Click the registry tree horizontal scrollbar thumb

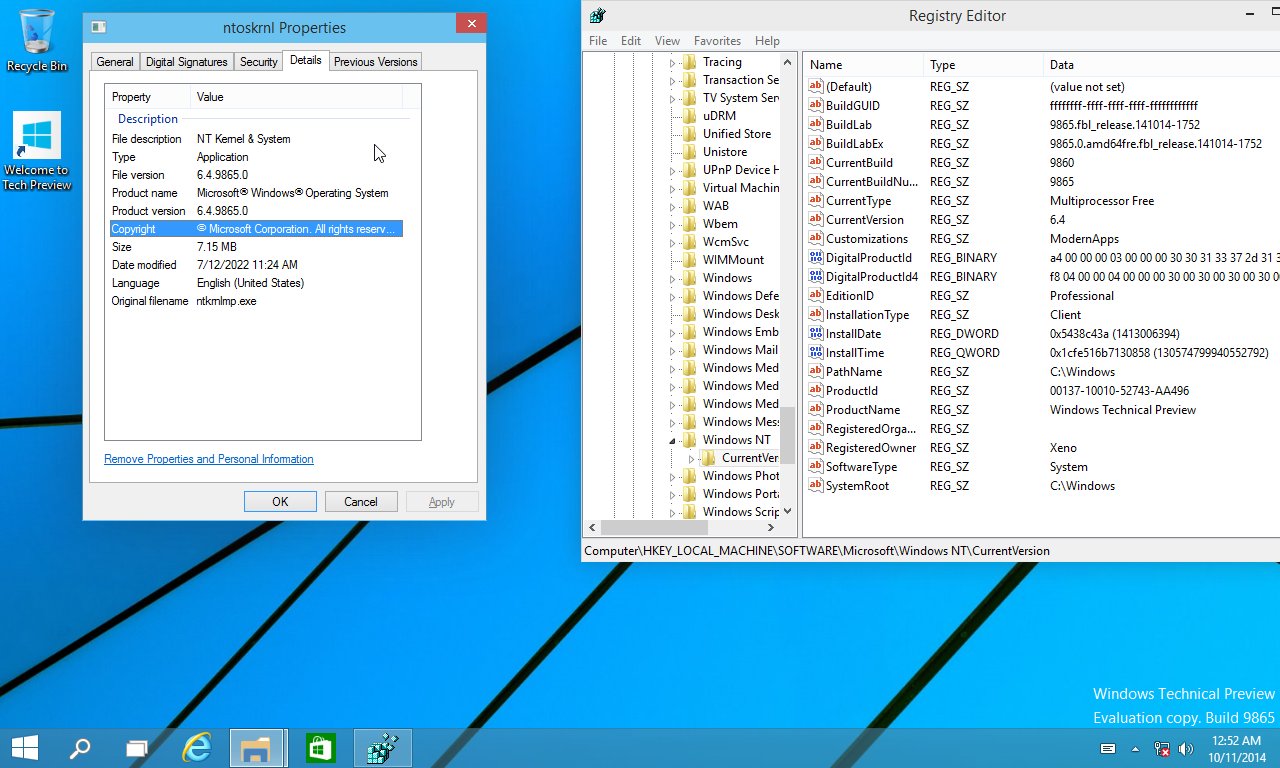click(x=653, y=527)
